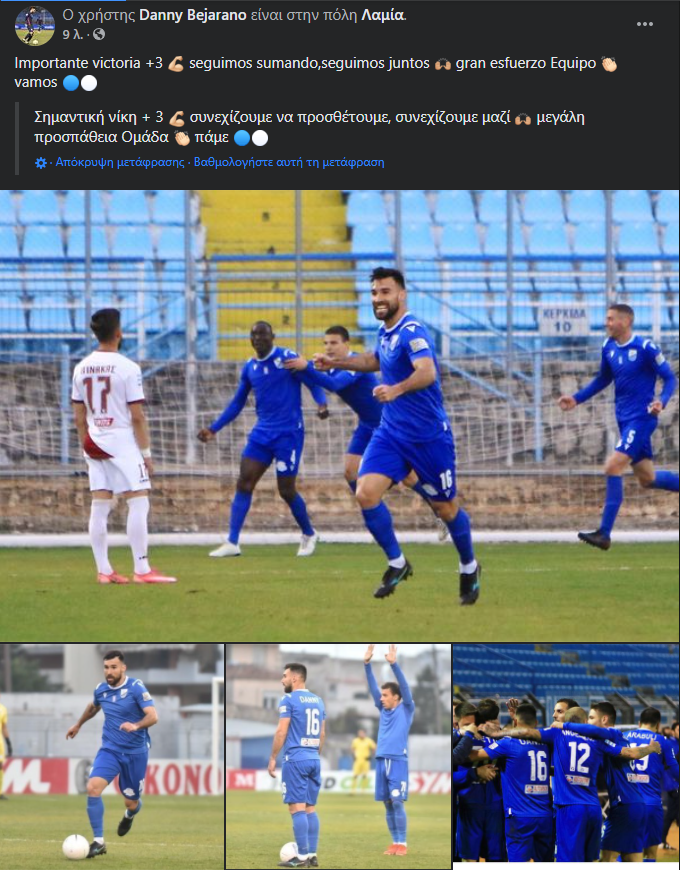Screen dimensions: 680x870
Task: Open translation settings gear icon
Action: tap(41, 163)
